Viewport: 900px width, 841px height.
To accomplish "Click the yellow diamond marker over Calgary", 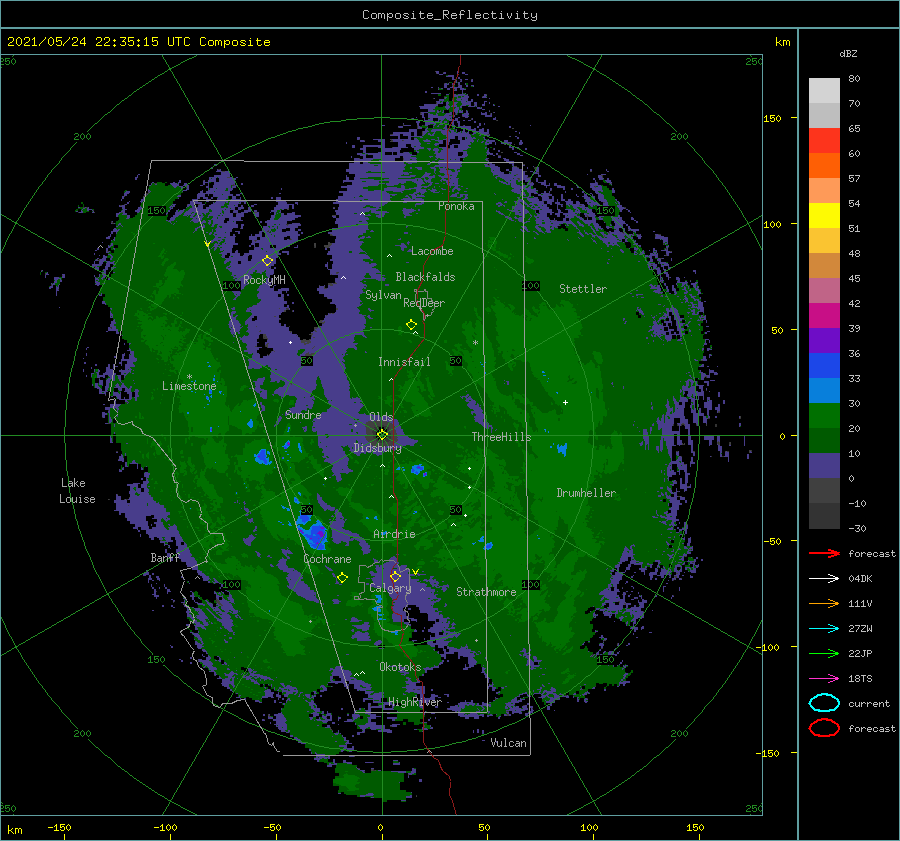I will pos(395,576).
